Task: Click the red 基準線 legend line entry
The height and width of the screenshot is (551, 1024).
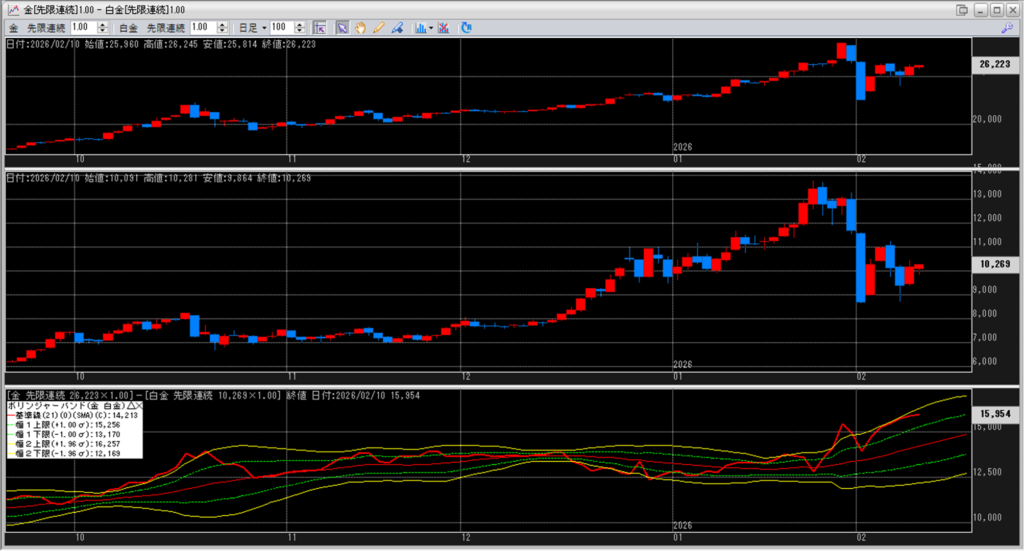Action: coord(60,414)
